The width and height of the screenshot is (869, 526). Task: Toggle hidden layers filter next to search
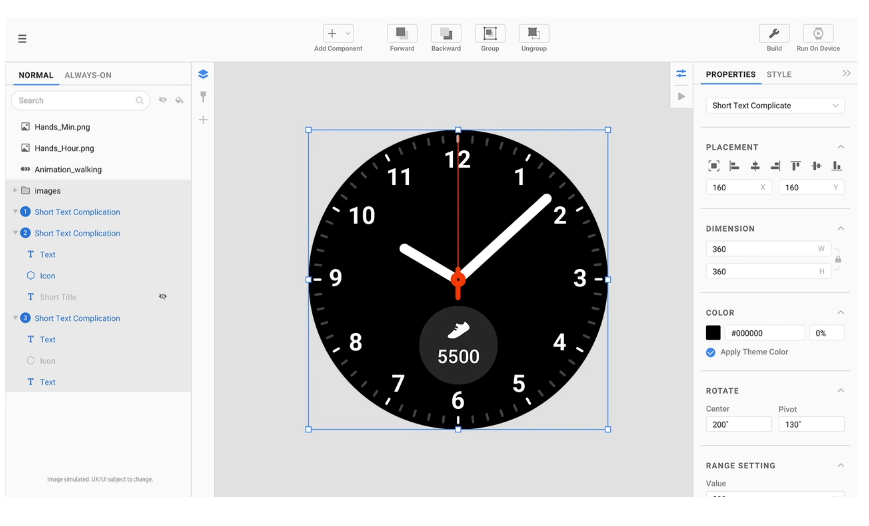(x=162, y=100)
